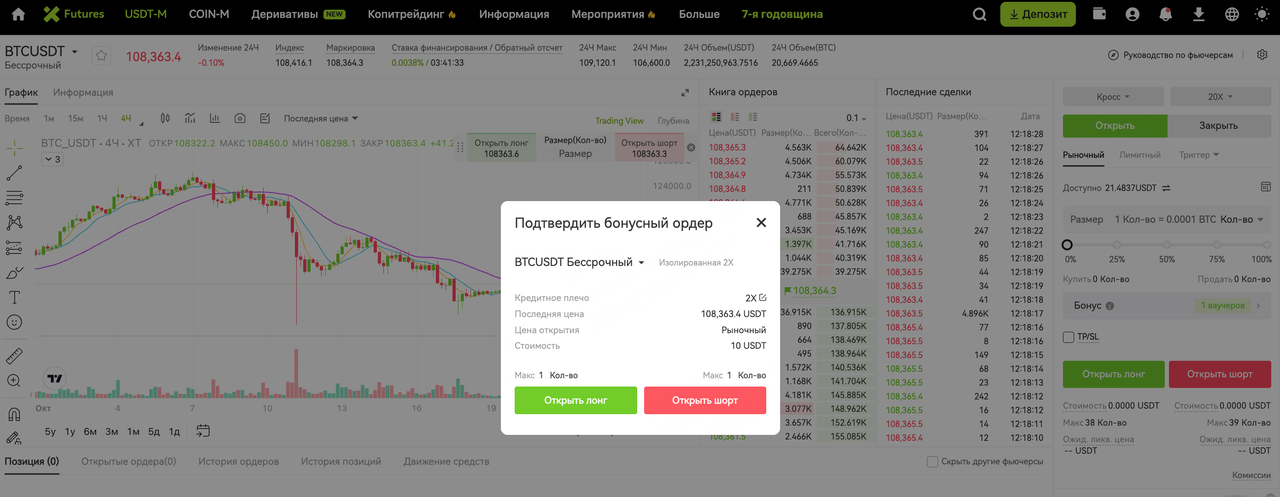This screenshot has width=1280, height=497.
Task: Switch chart to depth view (Глубина)
Action: click(673, 121)
